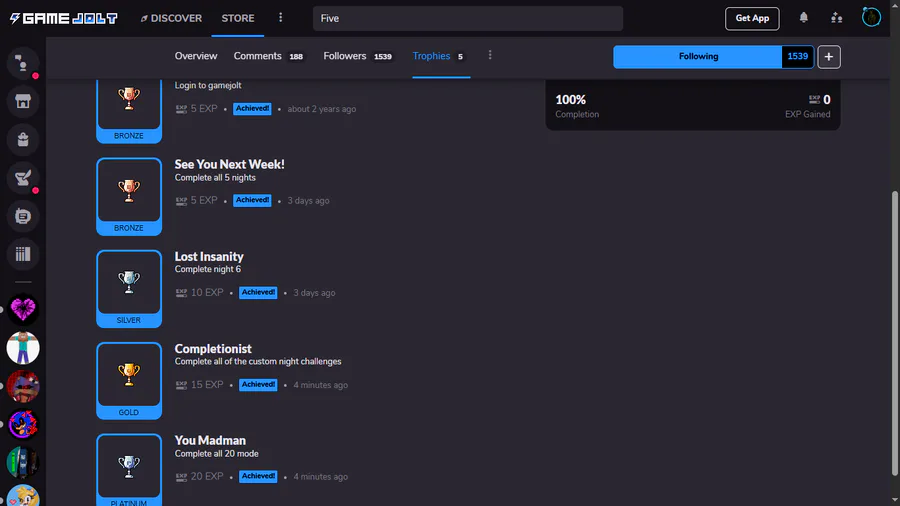Click the 'about 2 years ago' timestamp

tap(321, 109)
